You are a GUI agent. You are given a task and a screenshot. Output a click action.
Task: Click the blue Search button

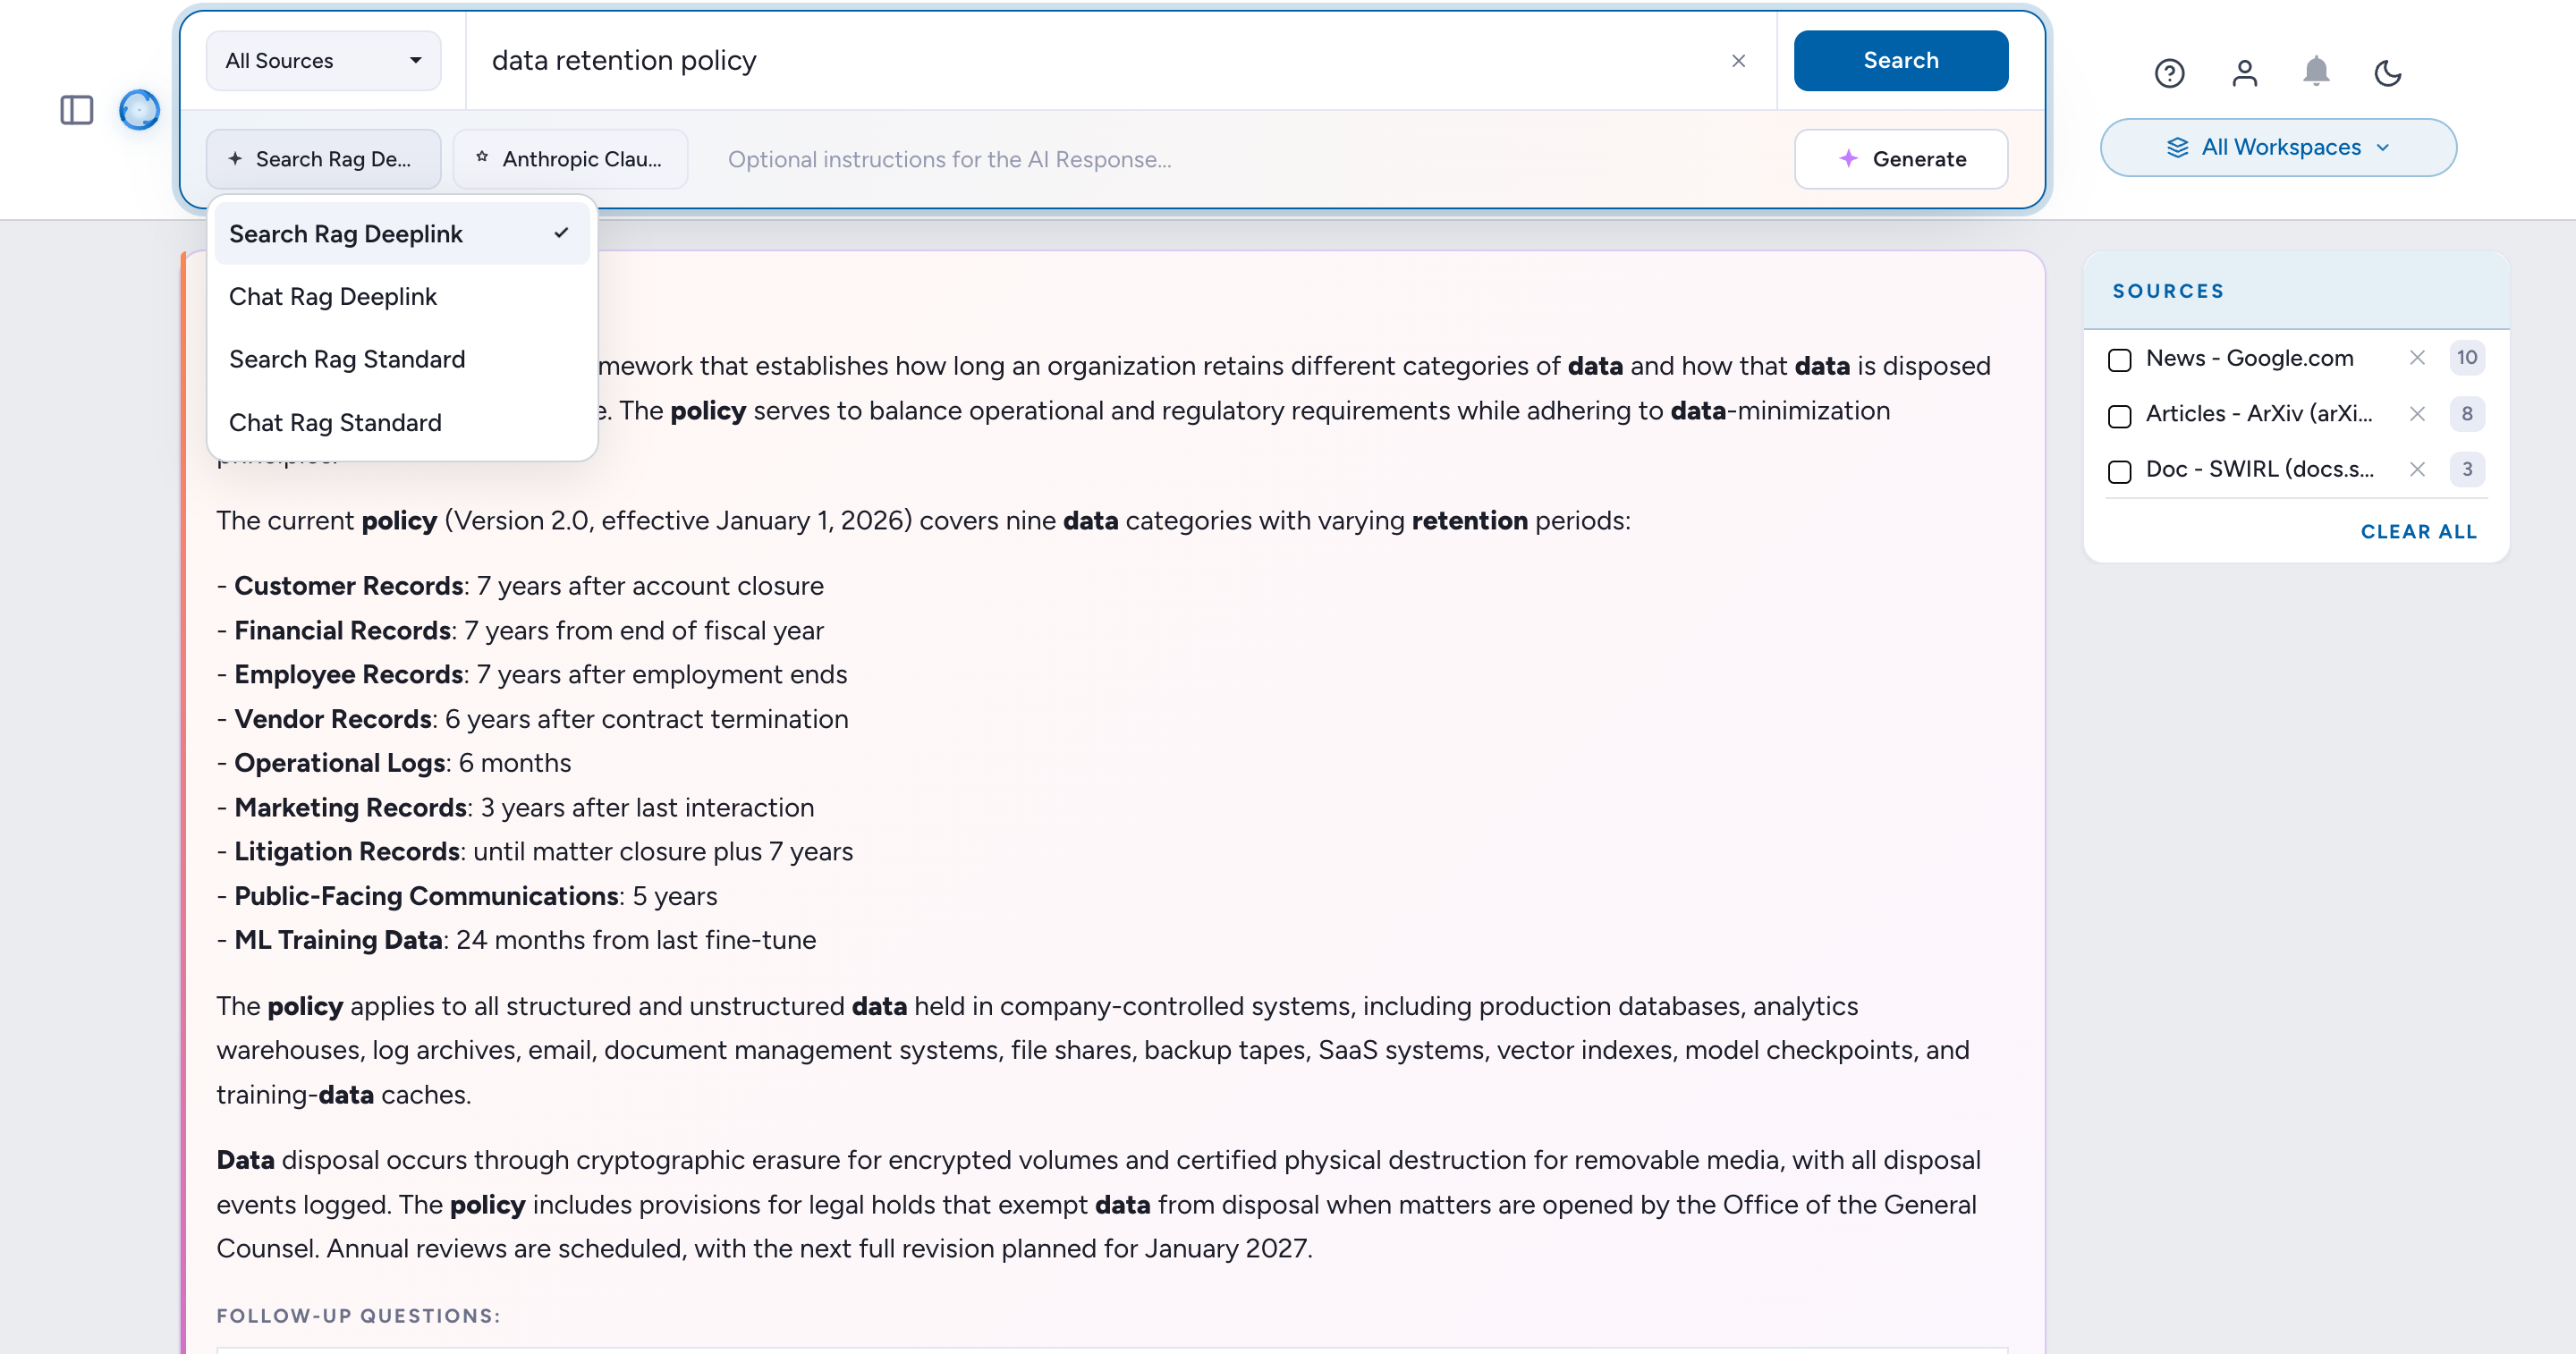1900,61
